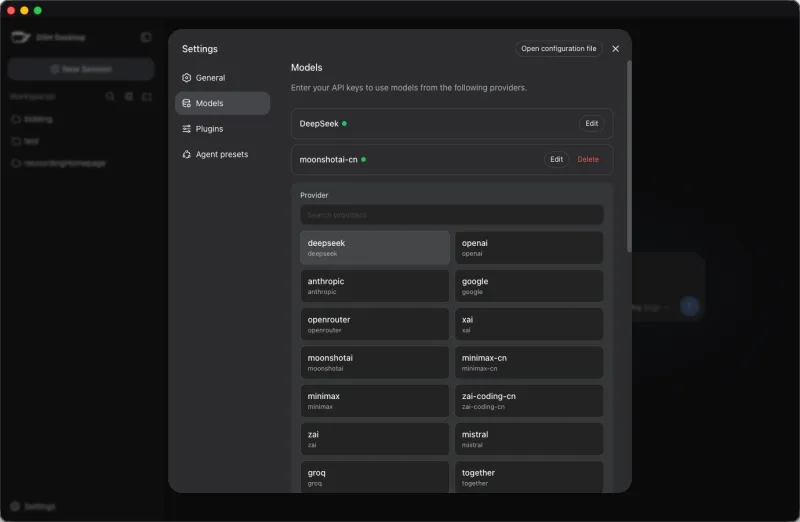Viewport: 800px width, 522px height.
Task: Focus the Search providers field
Action: click(x=452, y=215)
